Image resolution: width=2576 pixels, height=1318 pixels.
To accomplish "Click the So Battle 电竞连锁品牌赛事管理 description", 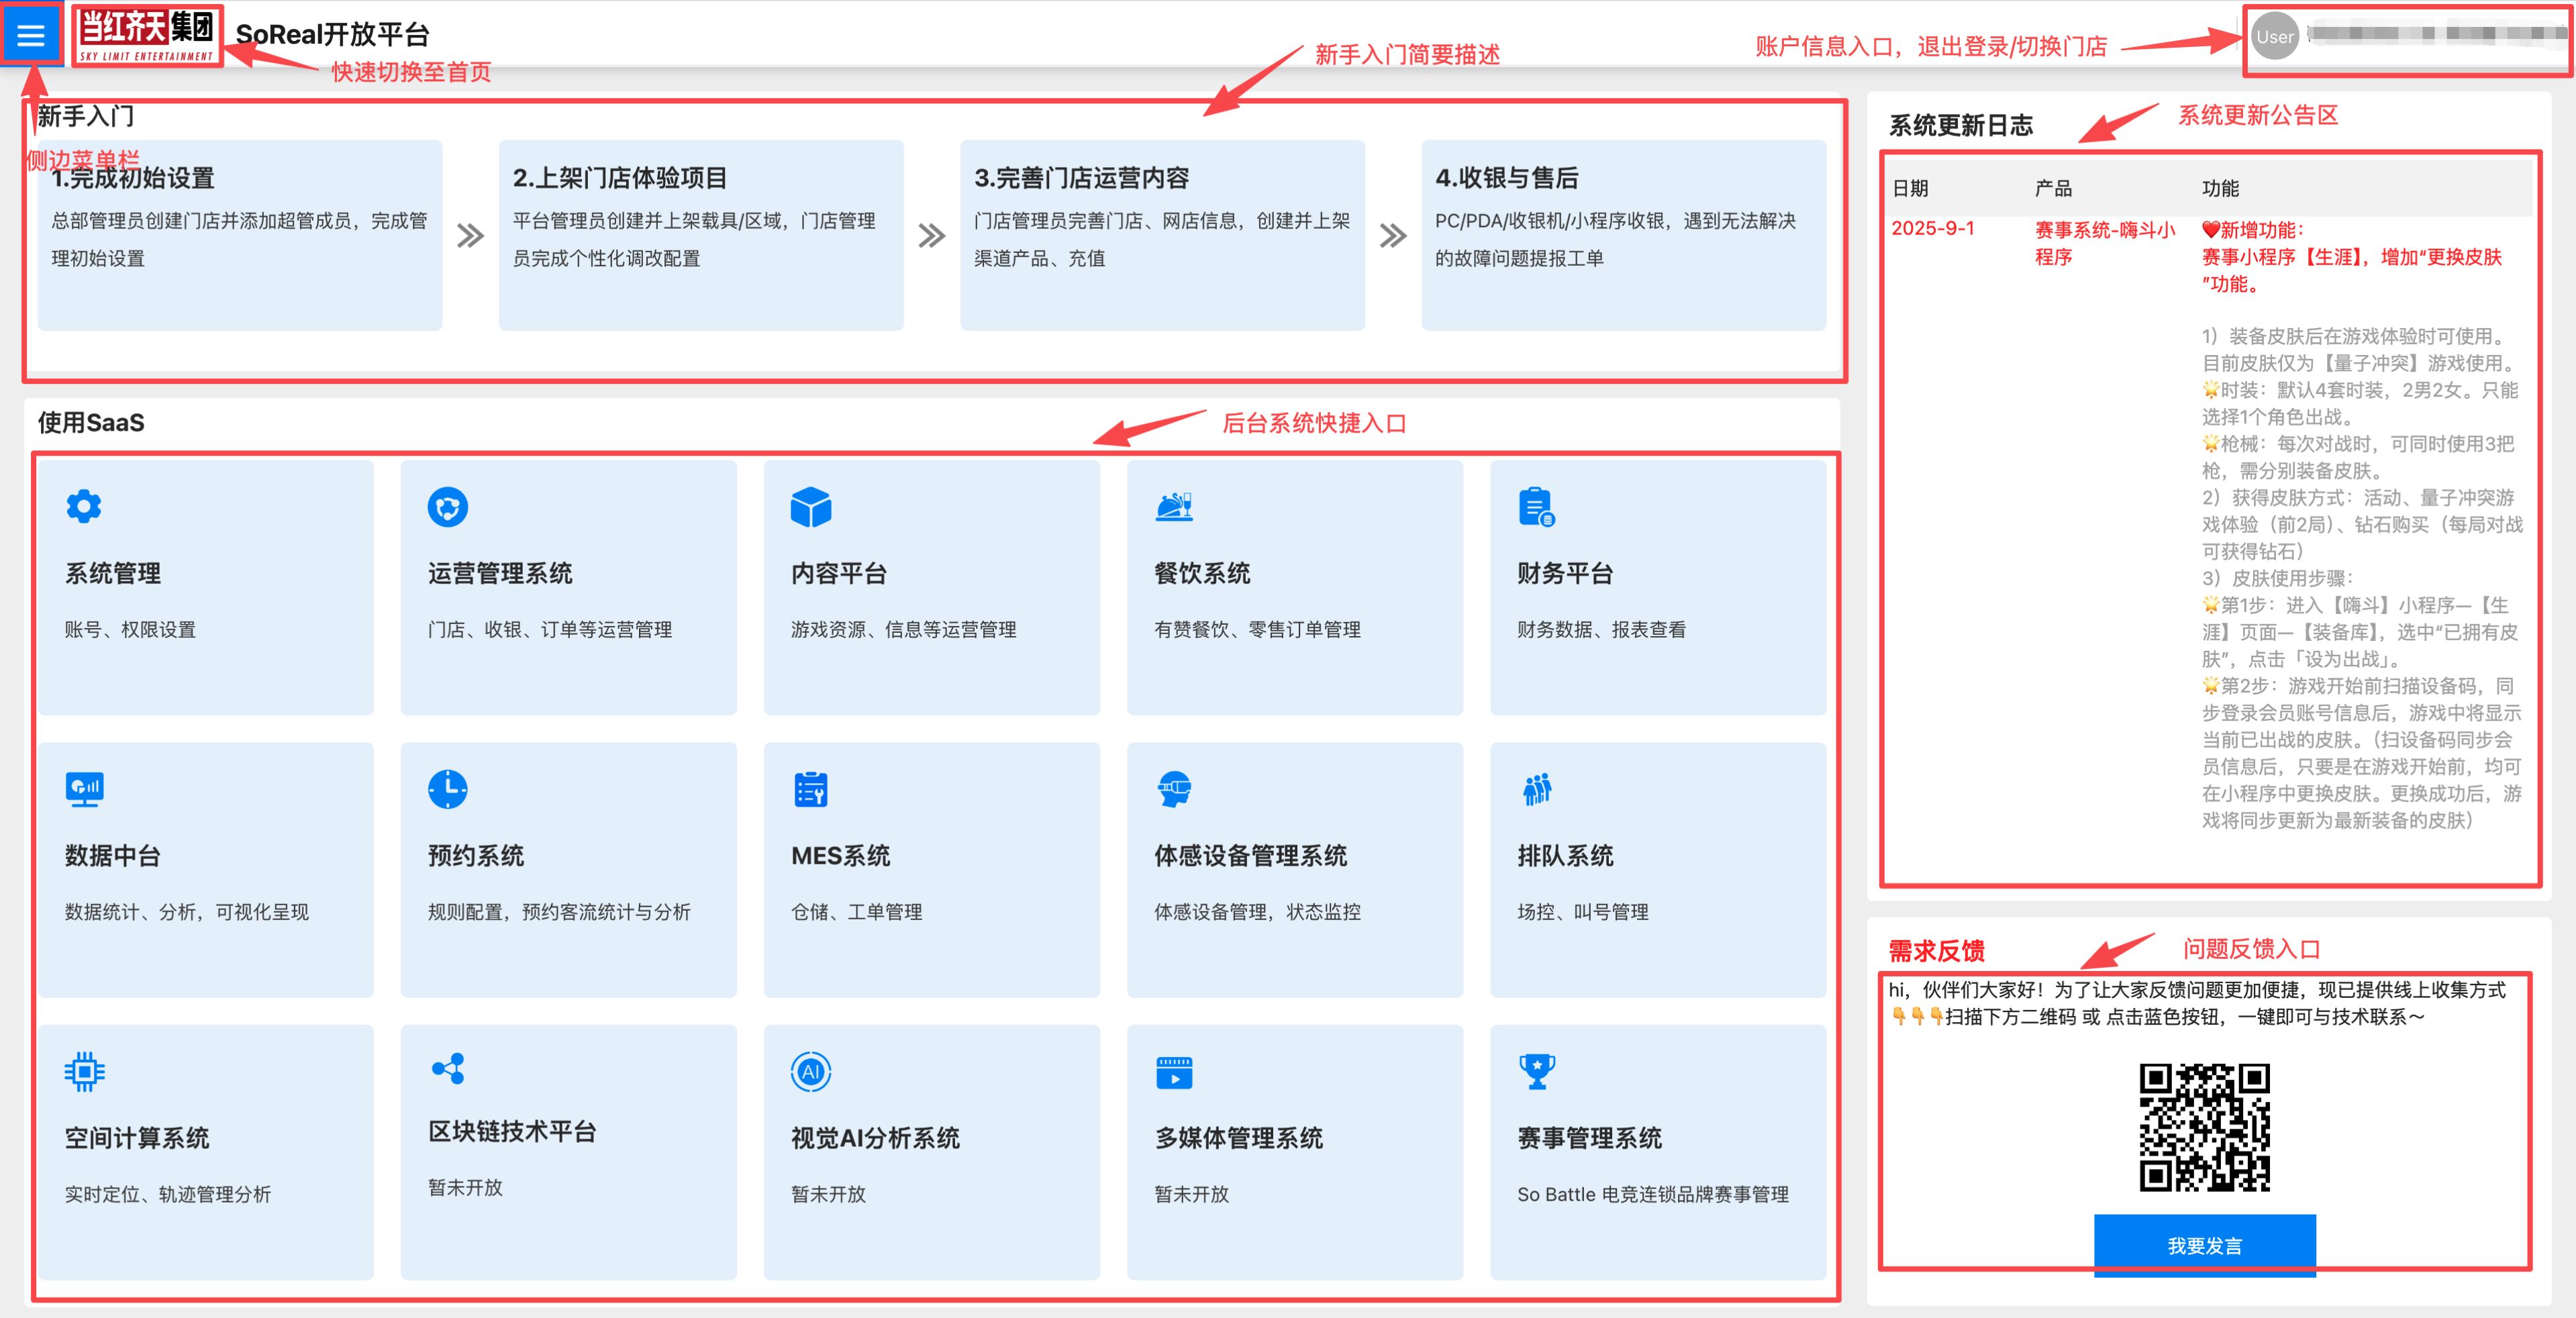I will pos(1652,1194).
